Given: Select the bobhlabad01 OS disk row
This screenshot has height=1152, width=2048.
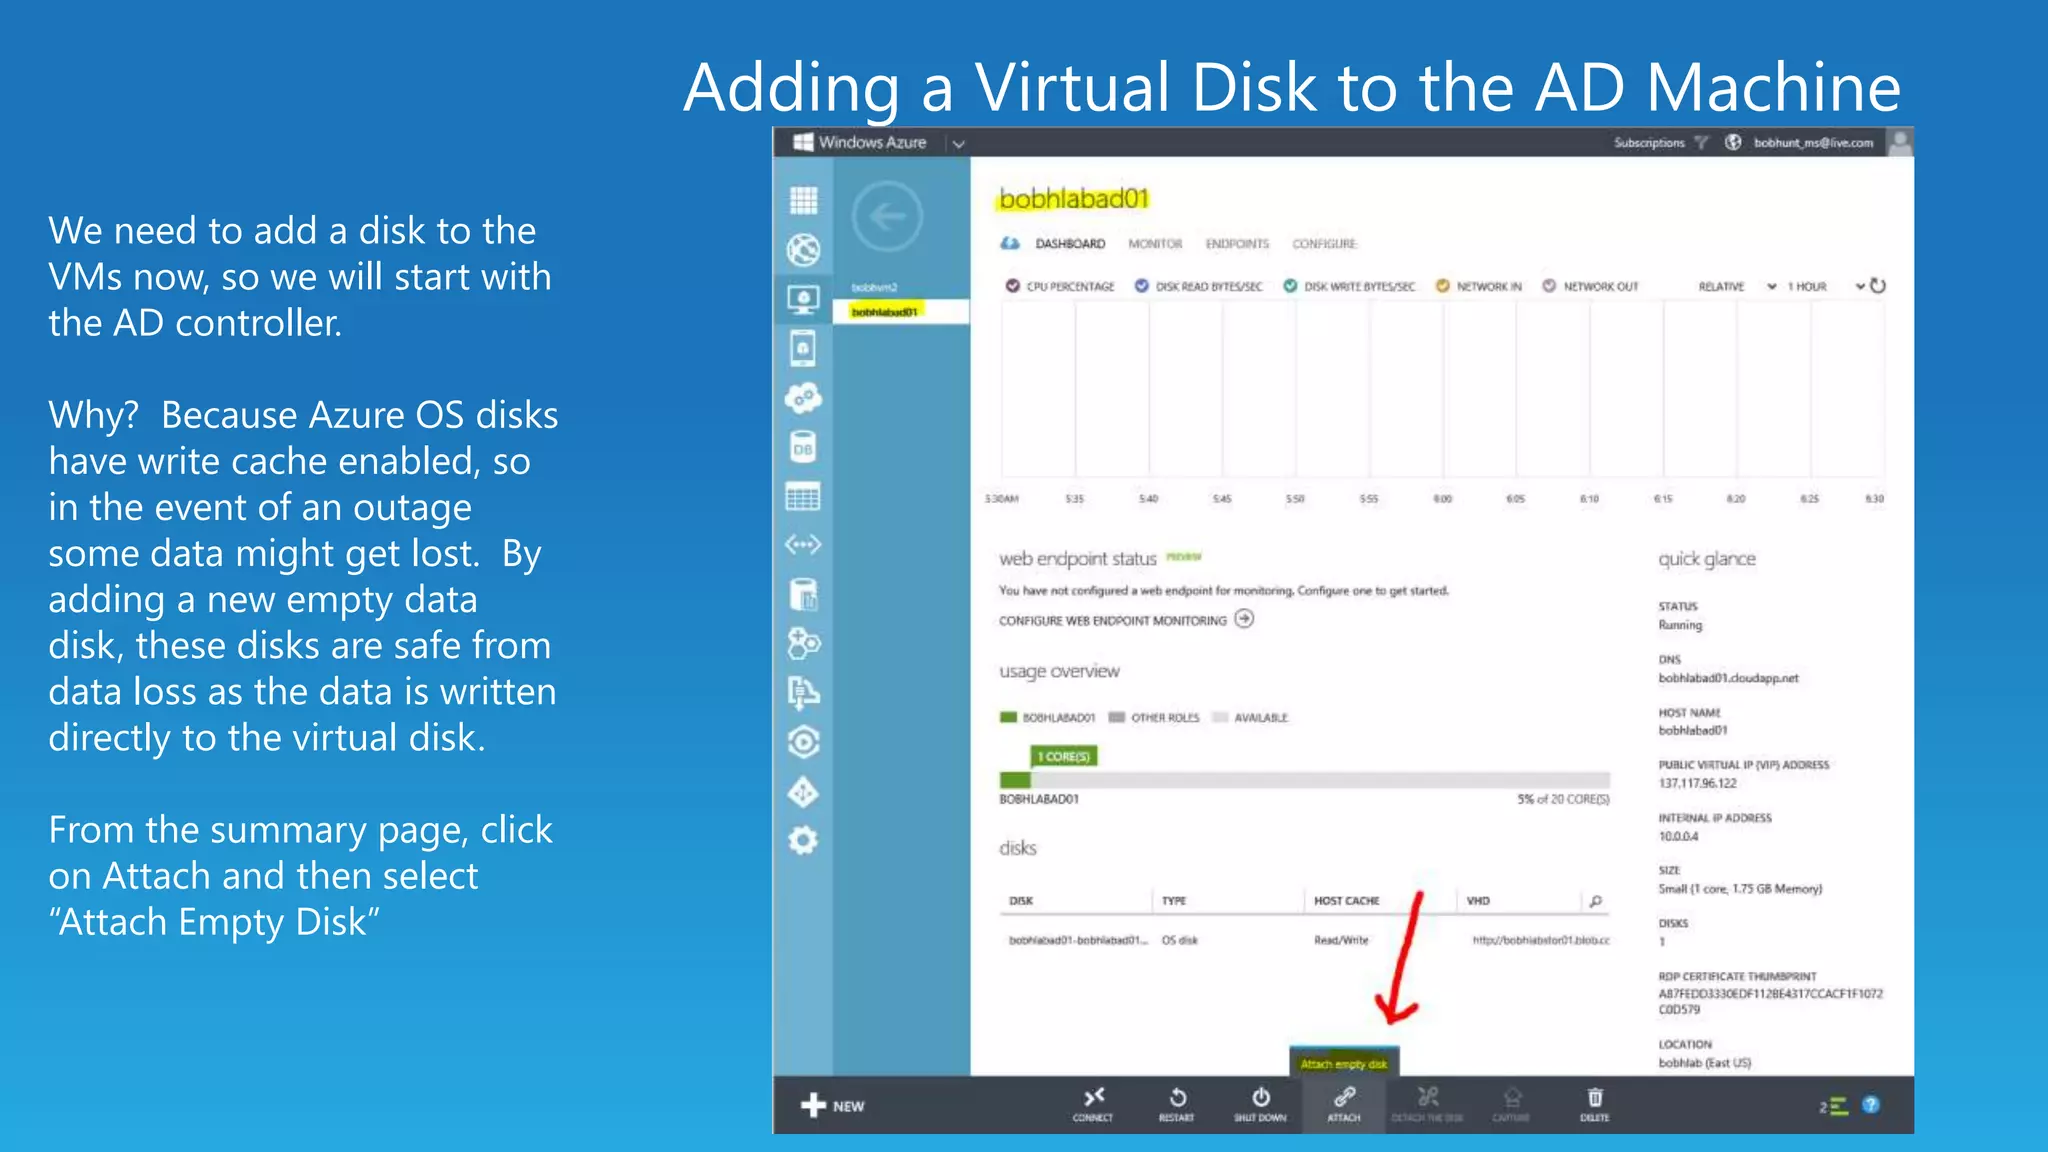Looking at the screenshot, I should tap(1305, 940).
